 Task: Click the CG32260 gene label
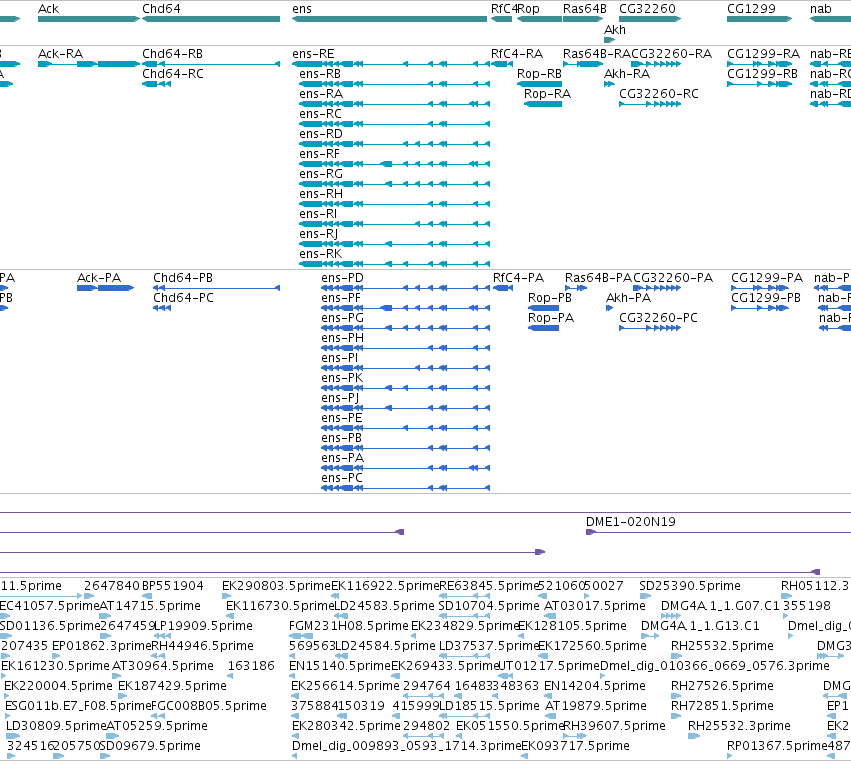(x=647, y=9)
